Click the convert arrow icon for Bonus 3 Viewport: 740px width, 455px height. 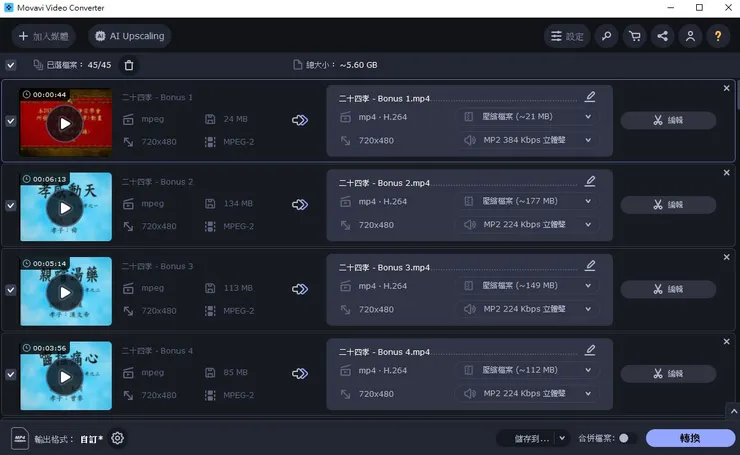(300, 289)
